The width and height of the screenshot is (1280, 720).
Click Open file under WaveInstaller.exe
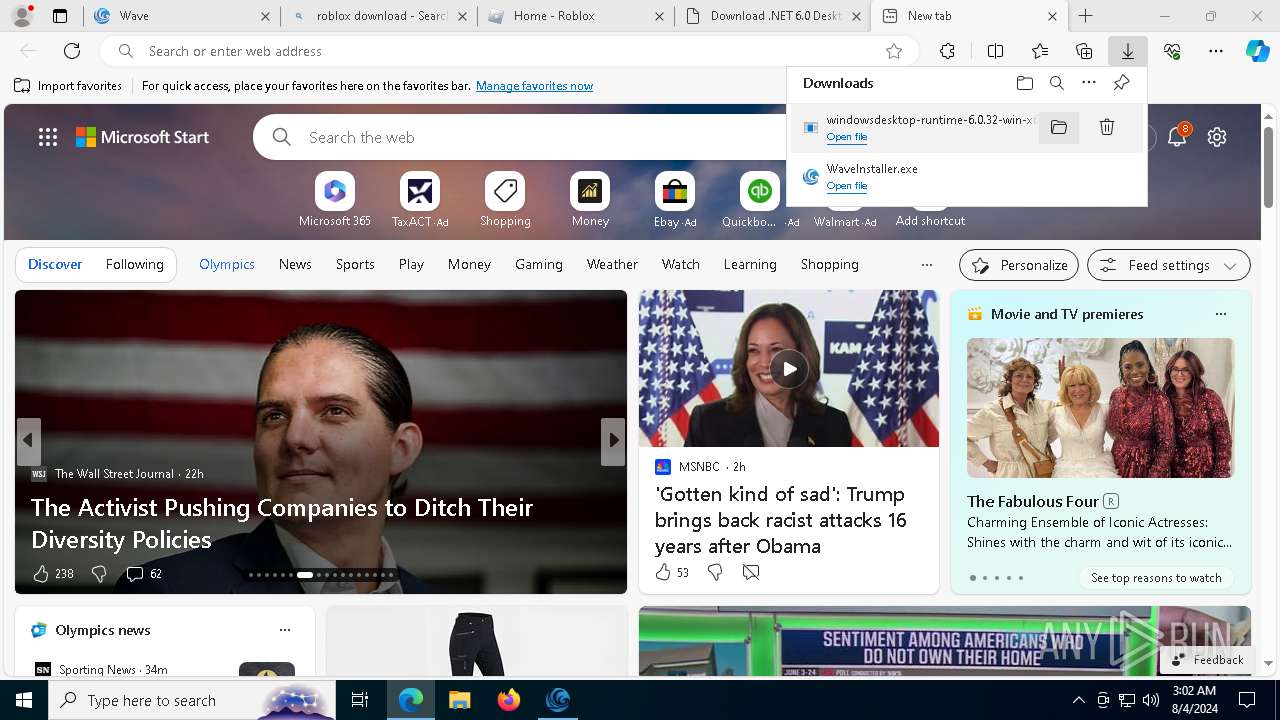coord(846,186)
